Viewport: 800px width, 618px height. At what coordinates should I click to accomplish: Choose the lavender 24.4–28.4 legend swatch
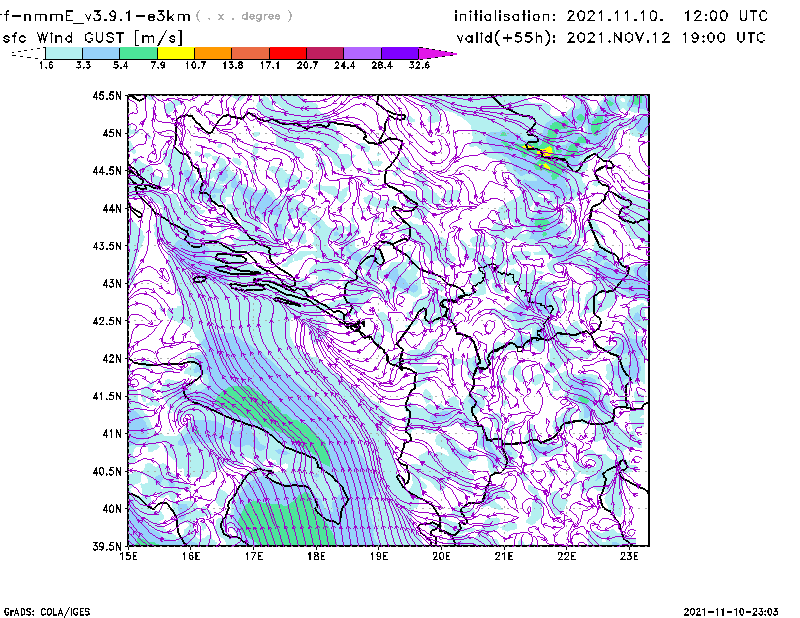click(x=362, y=53)
